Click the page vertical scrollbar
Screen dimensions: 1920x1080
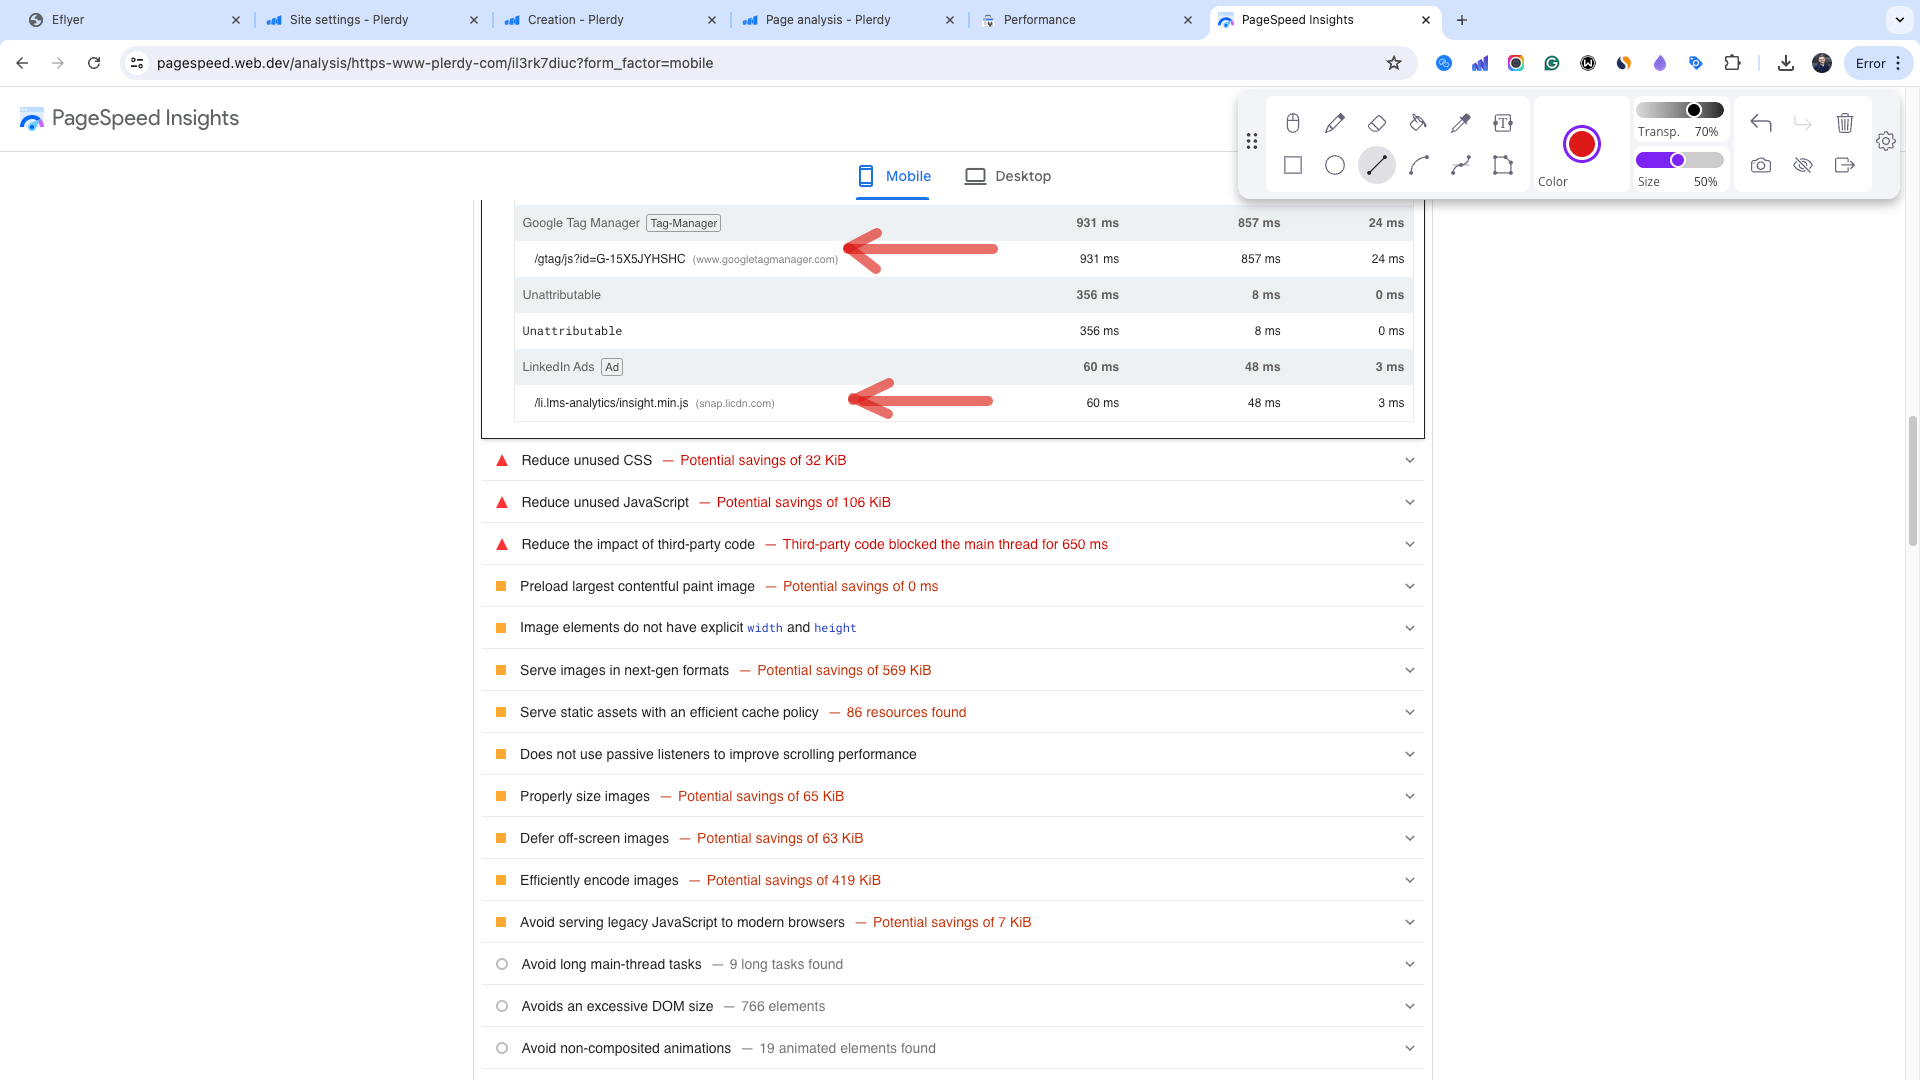click(1913, 480)
